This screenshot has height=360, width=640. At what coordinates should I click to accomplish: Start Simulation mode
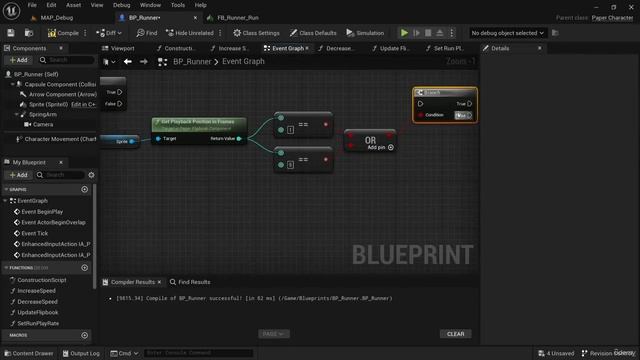pos(365,33)
